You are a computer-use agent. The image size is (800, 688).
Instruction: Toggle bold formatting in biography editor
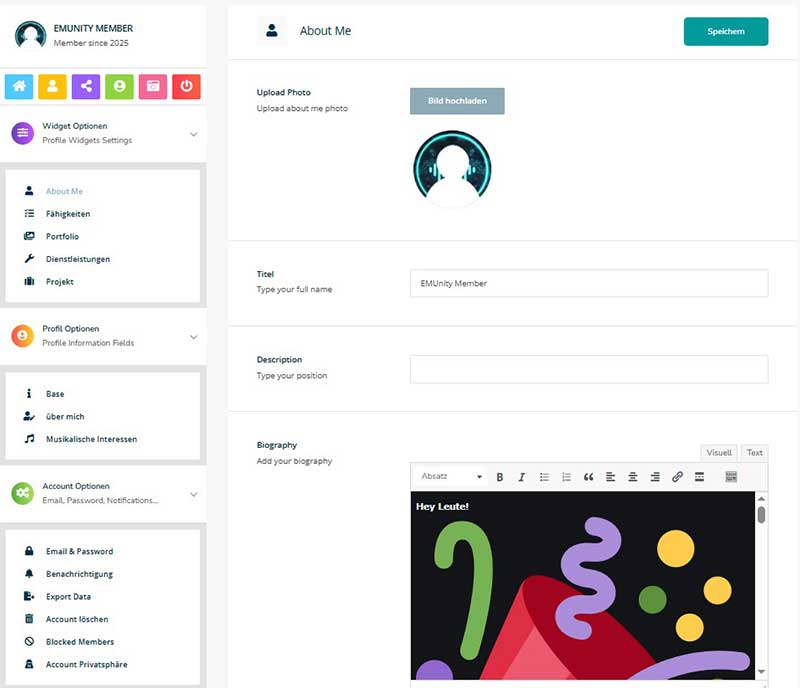pos(500,477)
